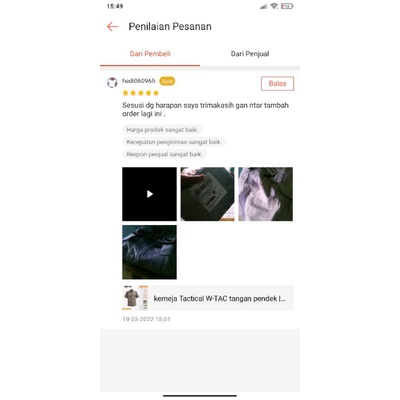Select the five-star rating row
This screenshot has width=400, height=400.
[141, 93]
